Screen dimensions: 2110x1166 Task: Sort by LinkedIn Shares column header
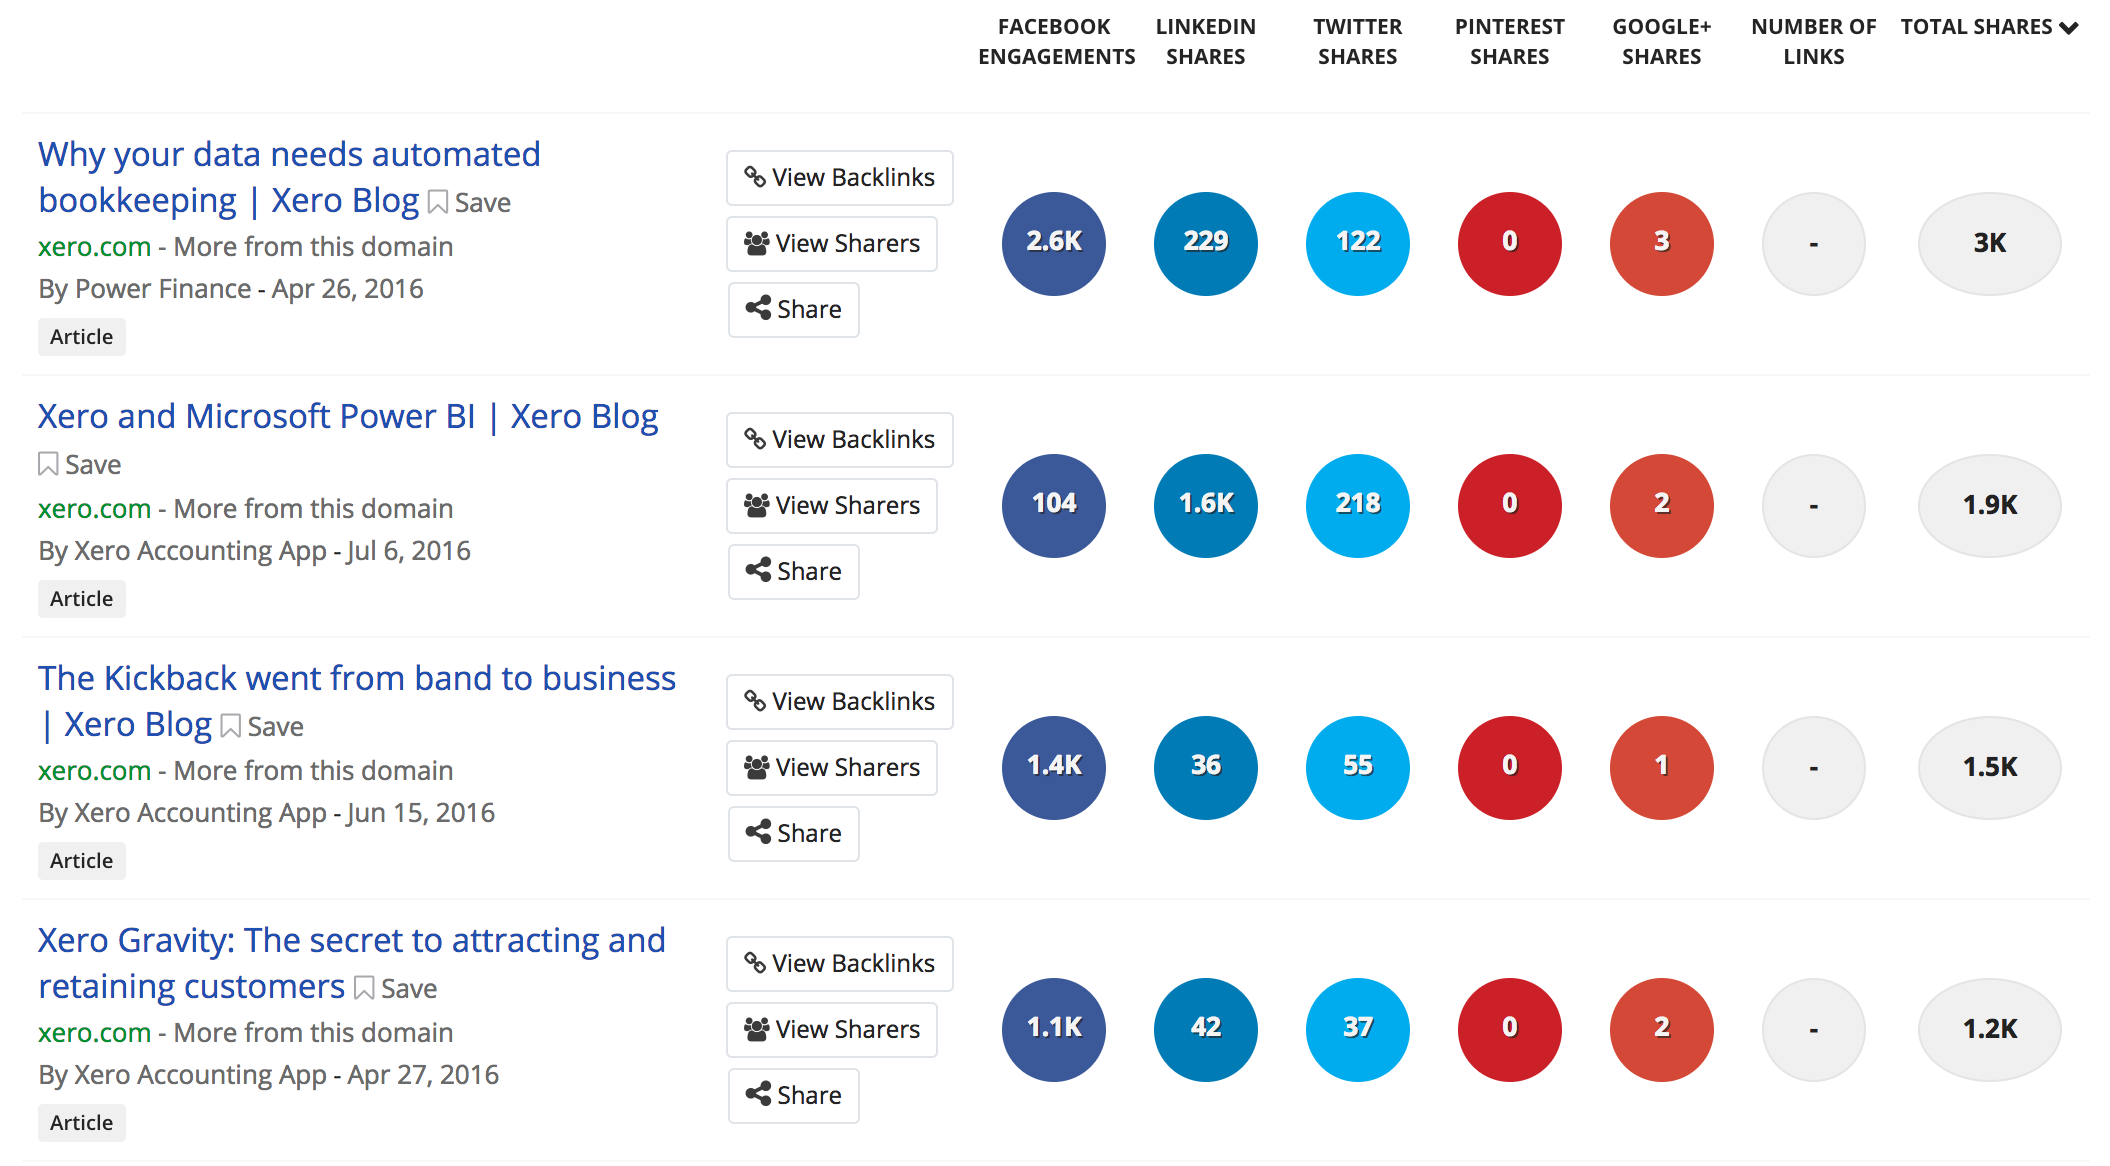coord(1206,42)
